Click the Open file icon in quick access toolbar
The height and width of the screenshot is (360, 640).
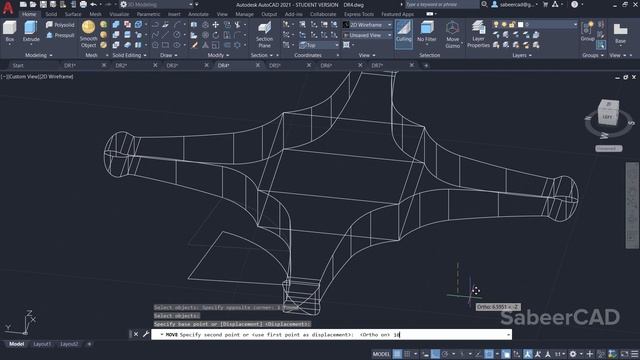[33, 4]
